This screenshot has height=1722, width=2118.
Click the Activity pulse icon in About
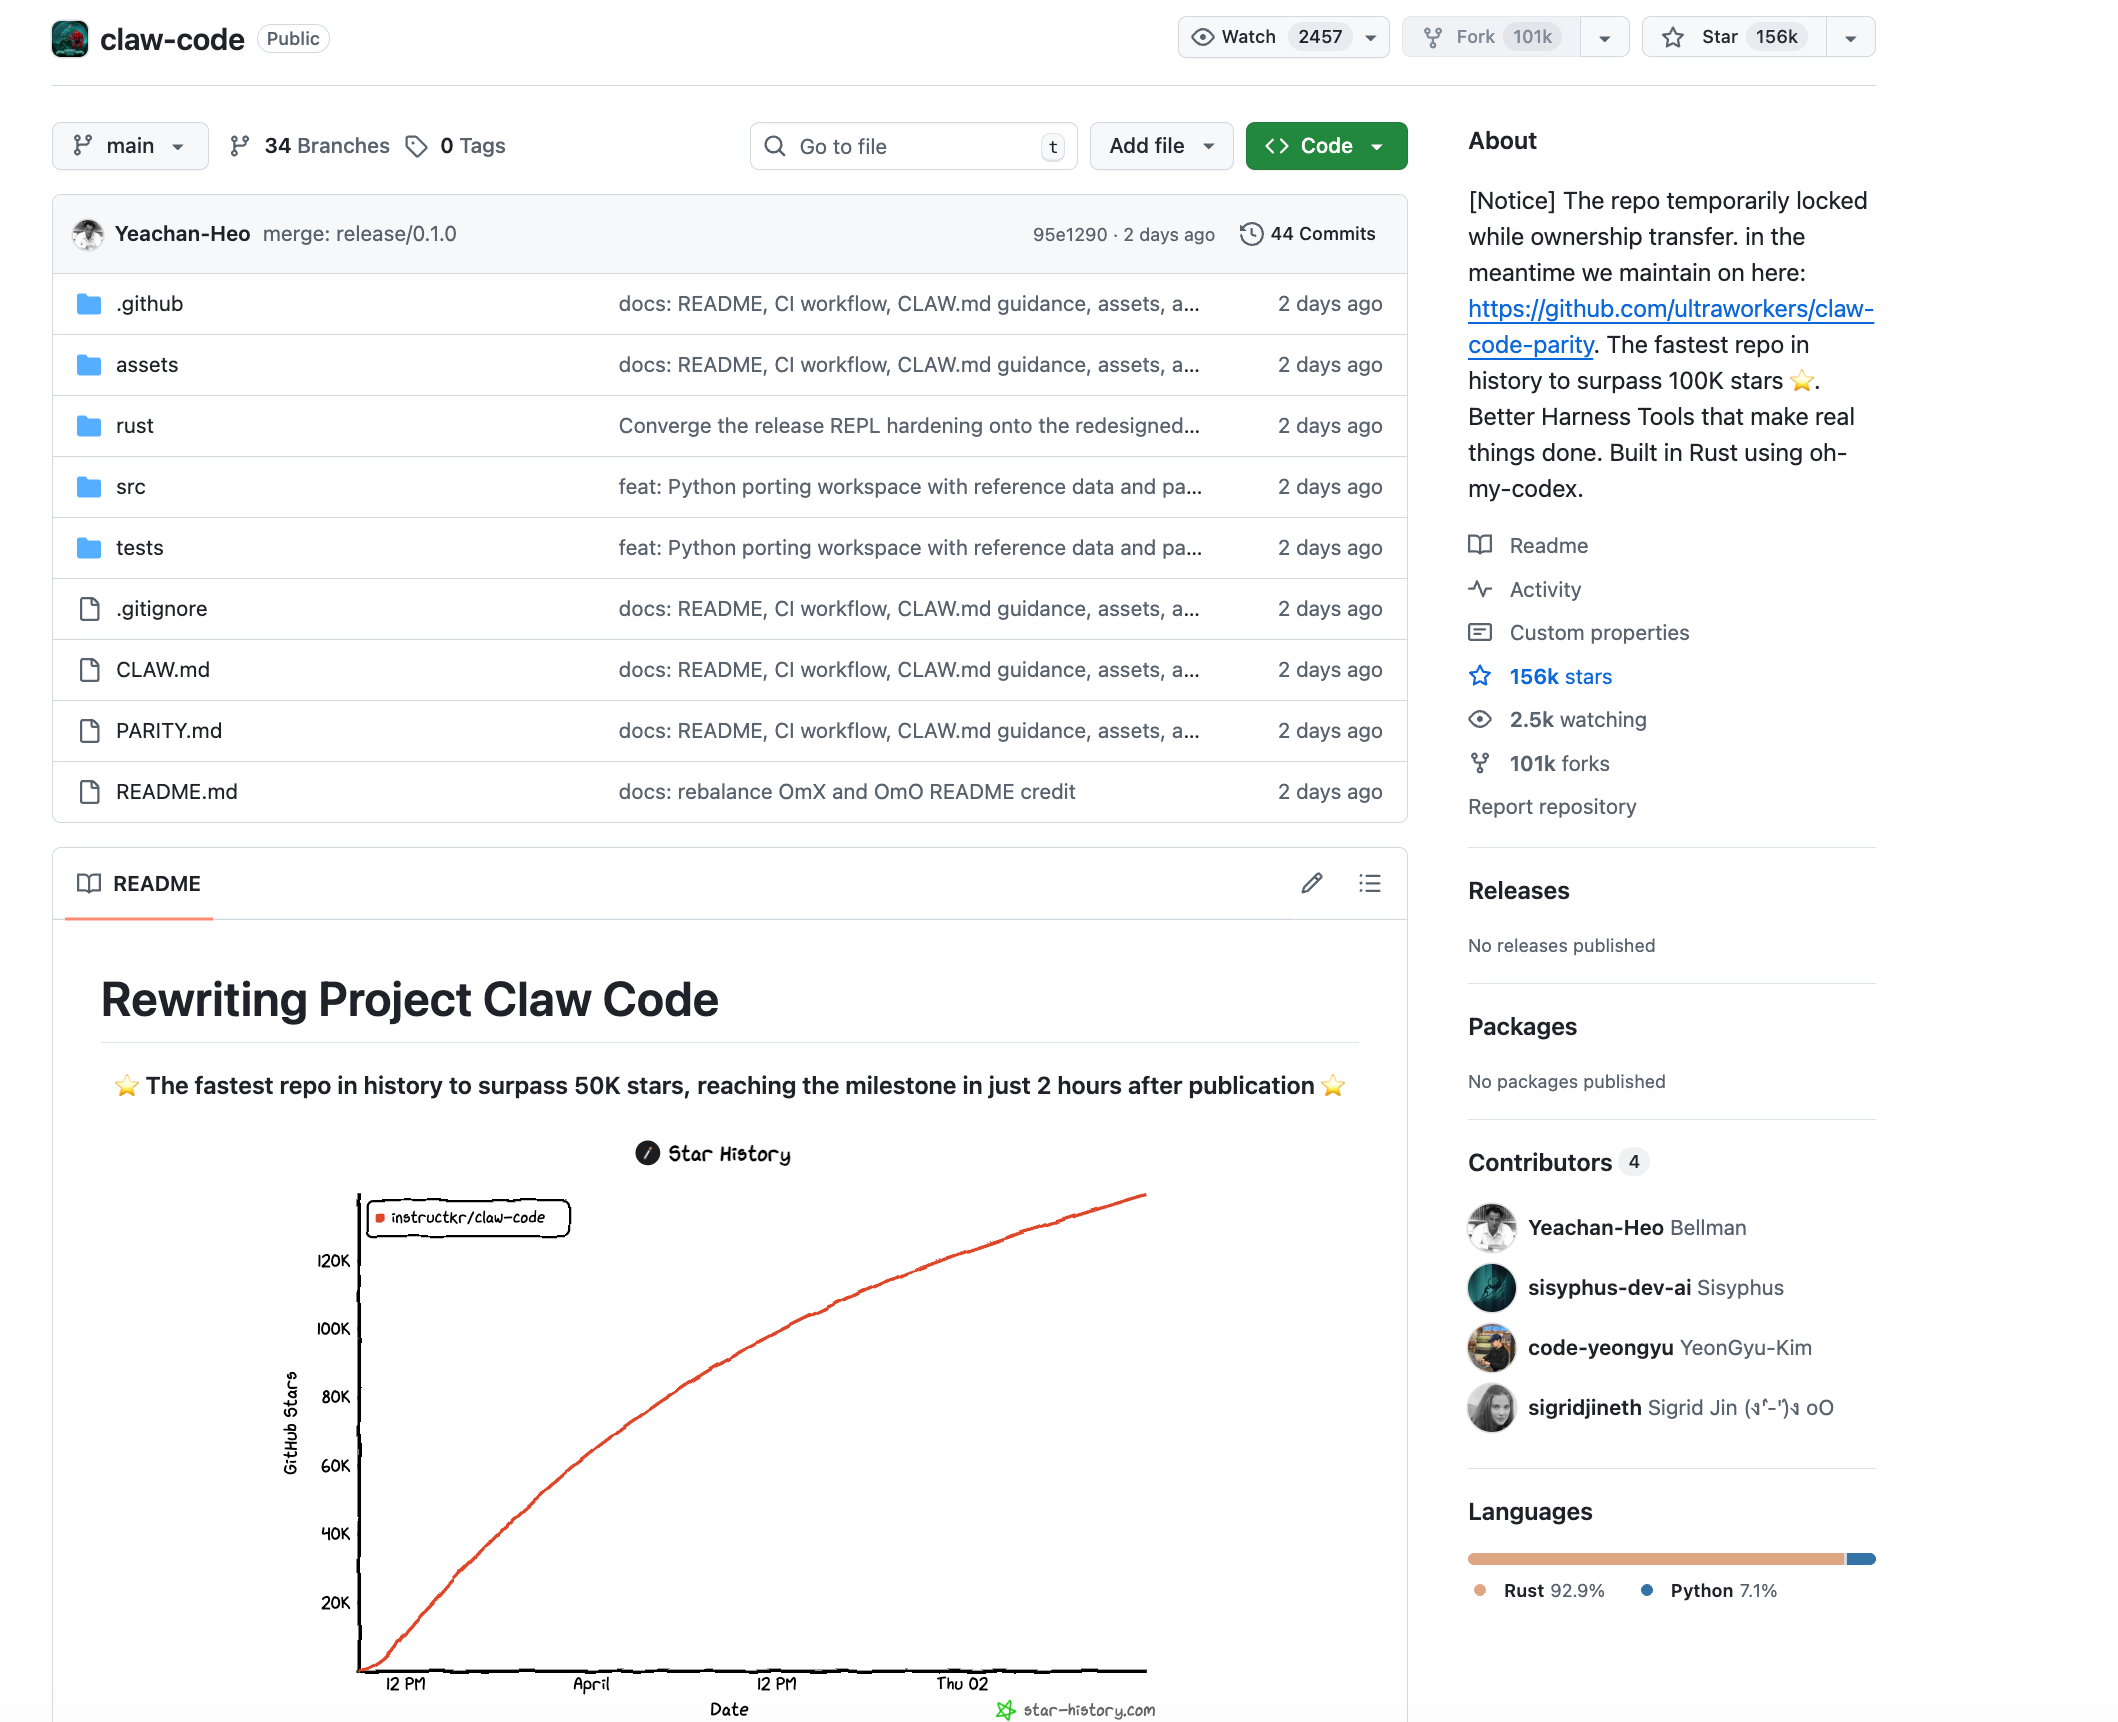[1479, 589]
